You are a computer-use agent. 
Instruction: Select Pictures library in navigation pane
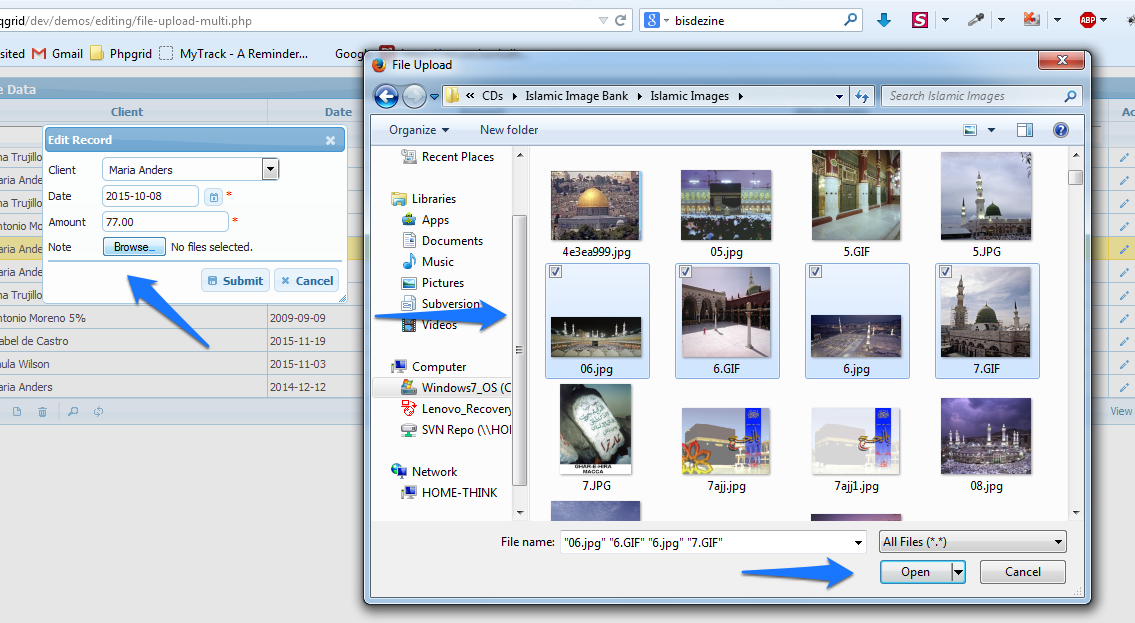point(442,283)
